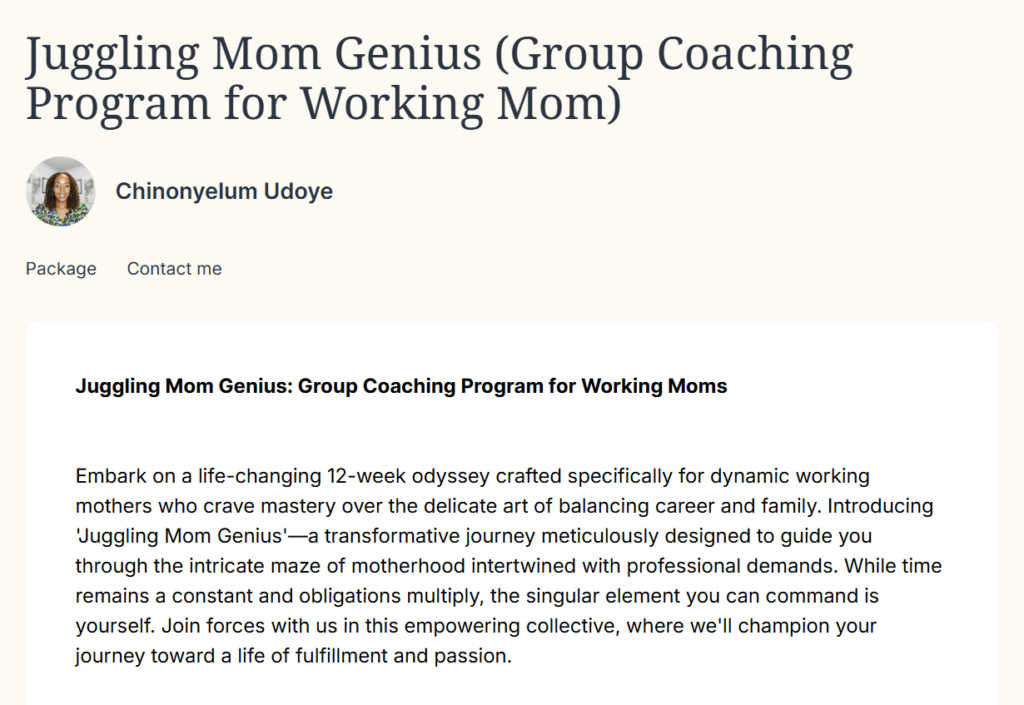Open the Package tab
Screen dimensions: 1024x705
click(x=61, y=269)
